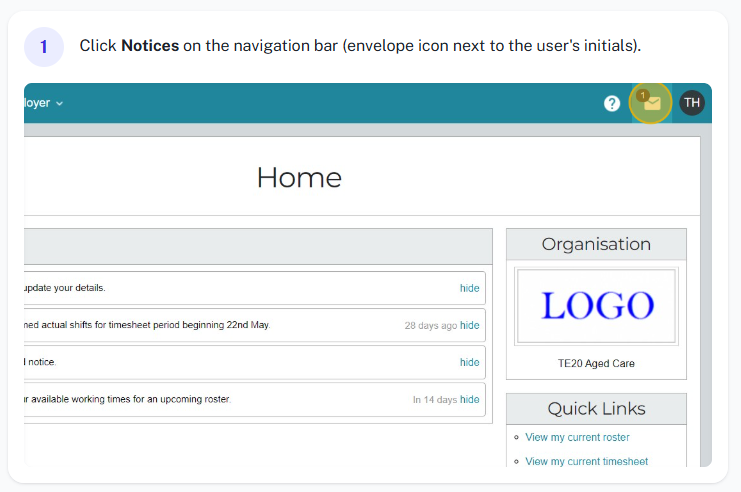Click the '28 days ago' timestamp
741x492 pixels.
431,326
